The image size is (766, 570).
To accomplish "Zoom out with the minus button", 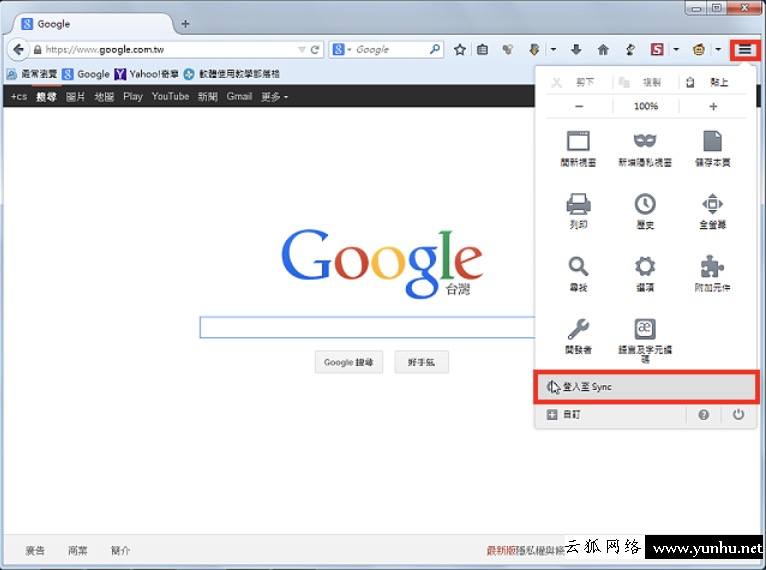I will click(x=579, y=106).
